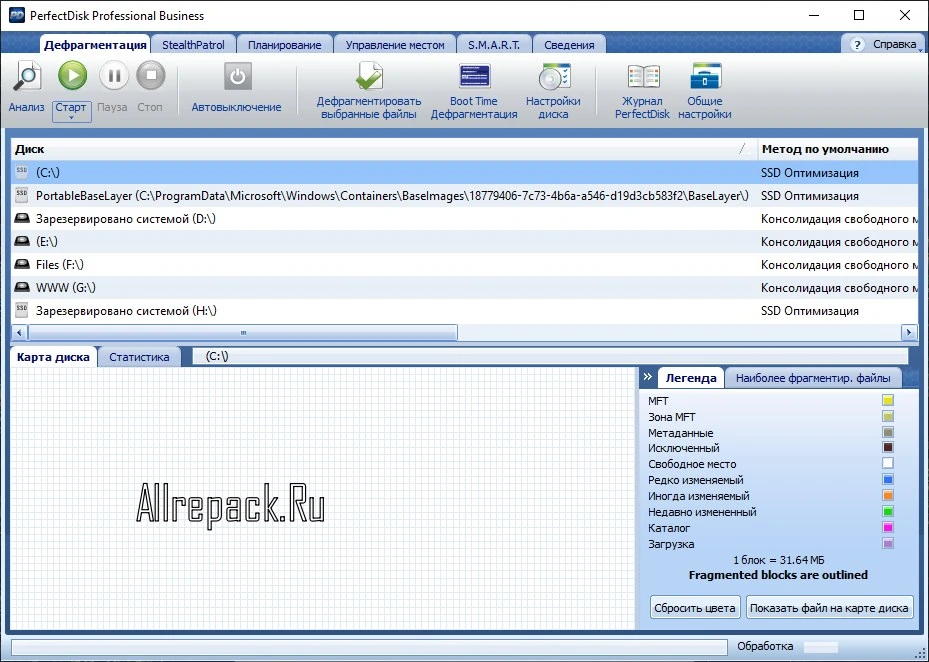Open Boot Time Дефрагментация

[x=474, y=76]
